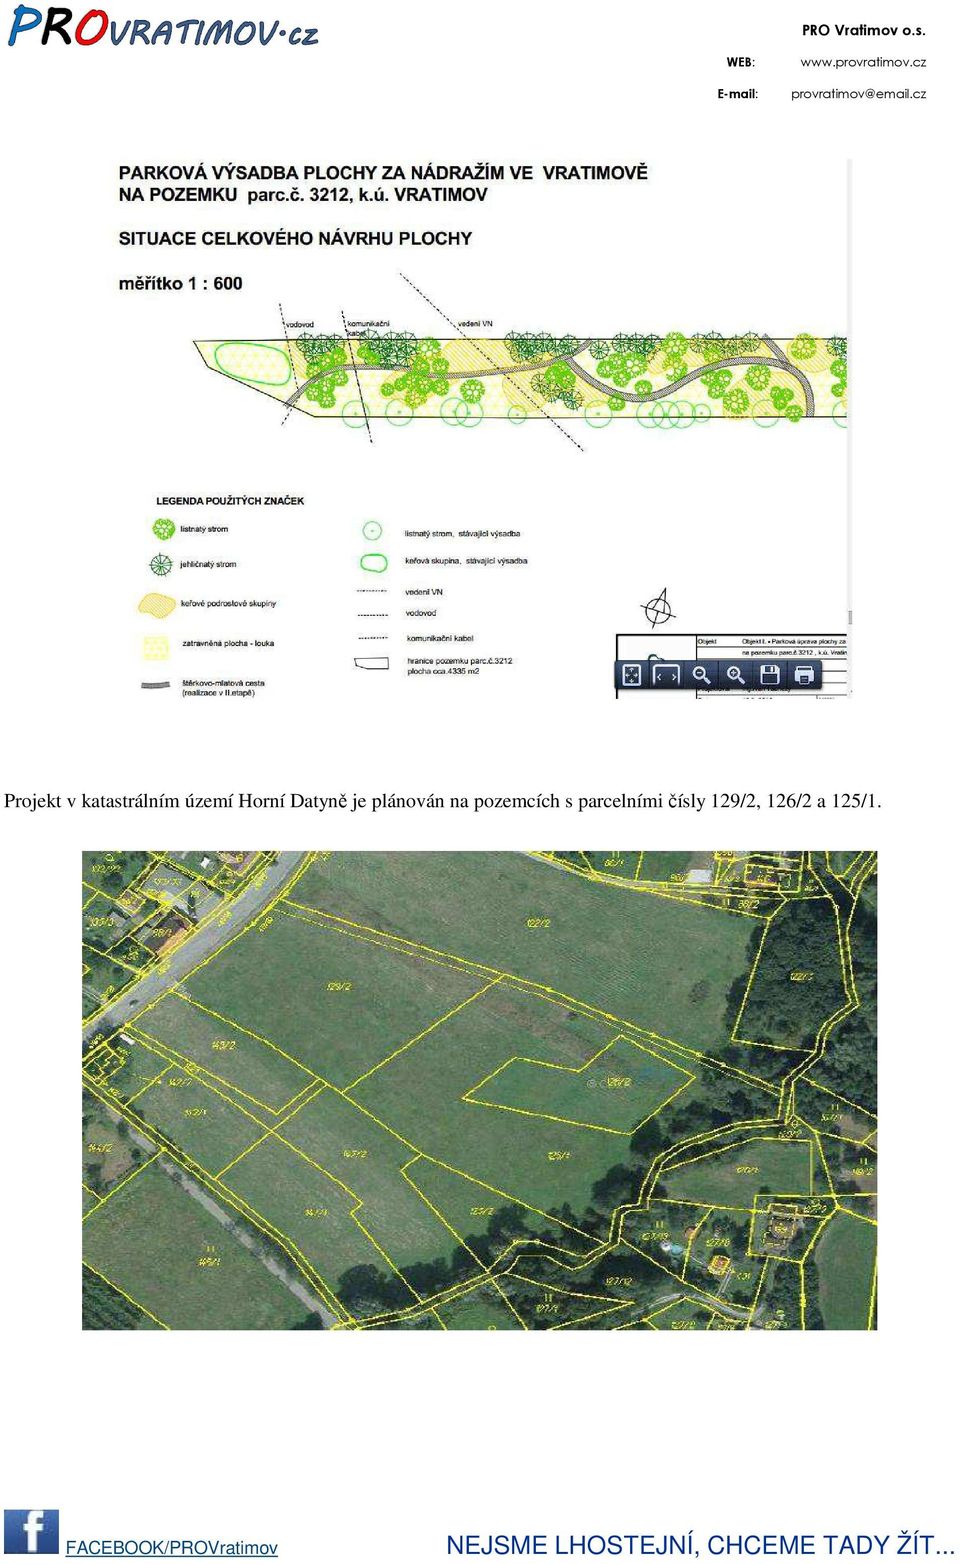Click the 'zatravněná plocha - louka' legend swatch
This screenshot has height=1564, width=960.
(155, 647)
